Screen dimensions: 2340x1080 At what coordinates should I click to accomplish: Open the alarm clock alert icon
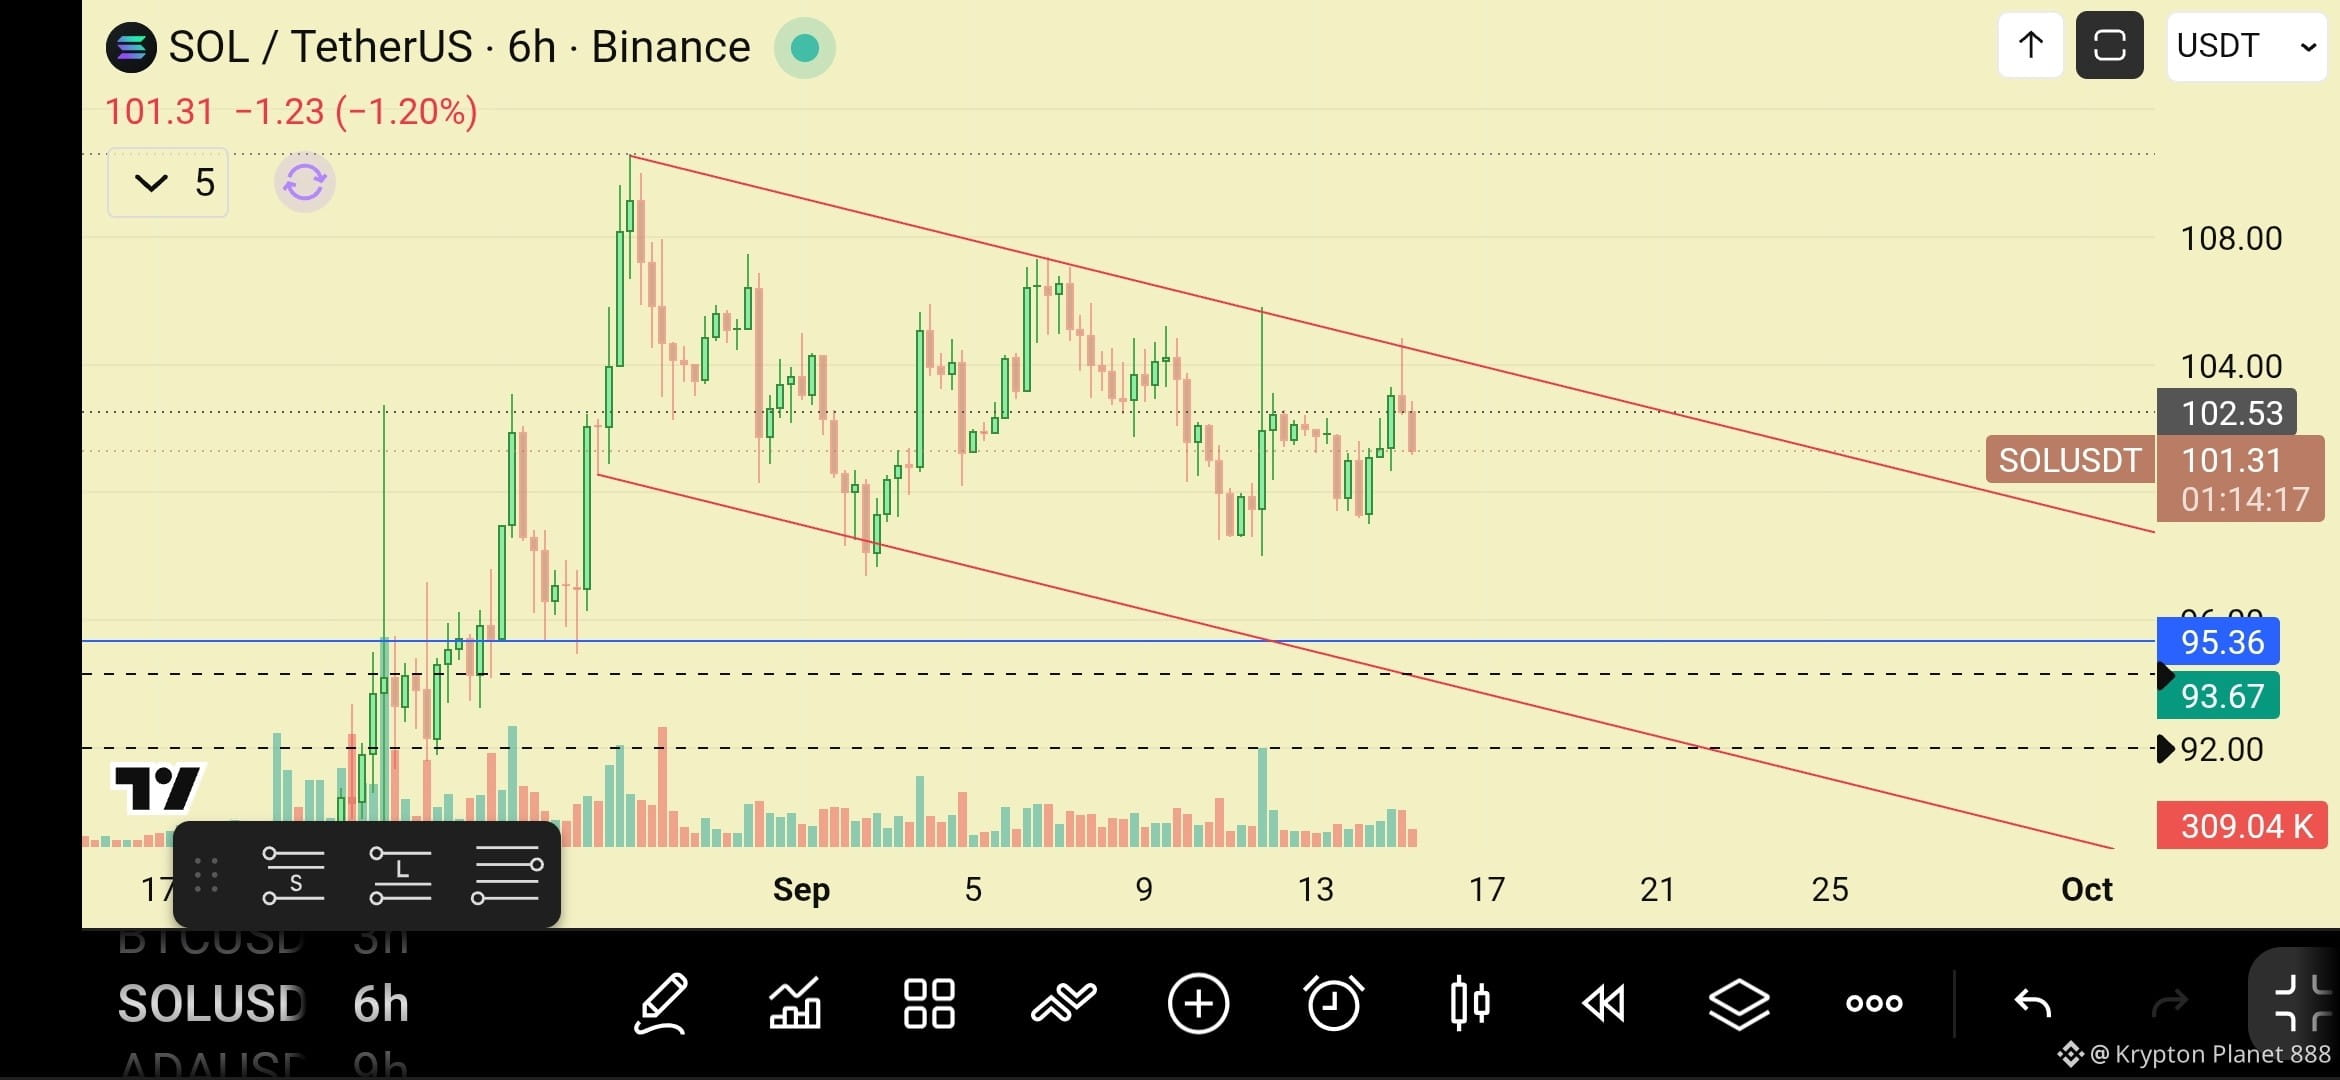click(x=1333, y=1003)
